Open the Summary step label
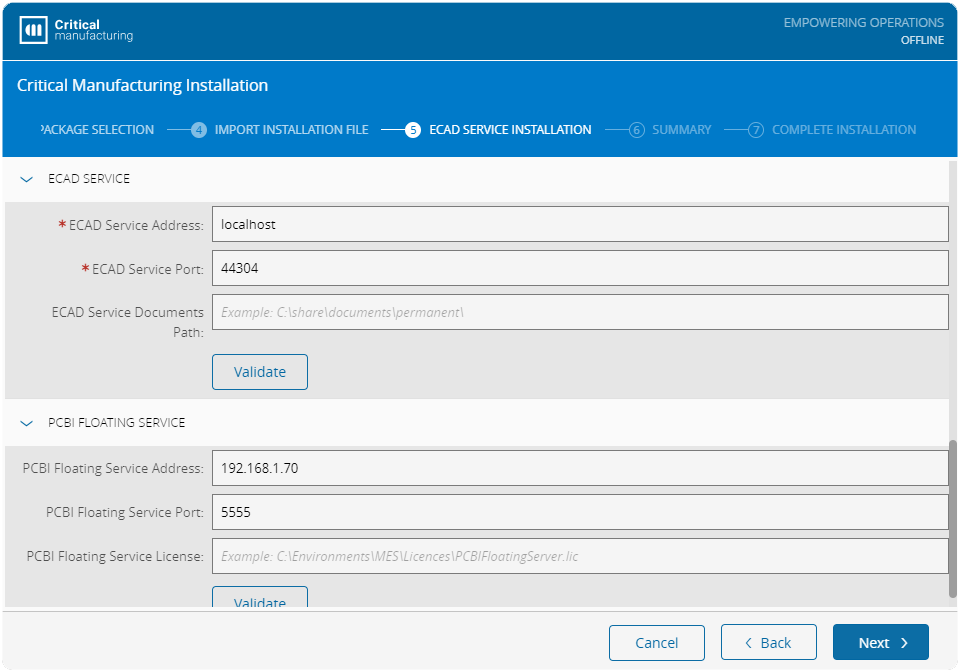 pos(681,130)
